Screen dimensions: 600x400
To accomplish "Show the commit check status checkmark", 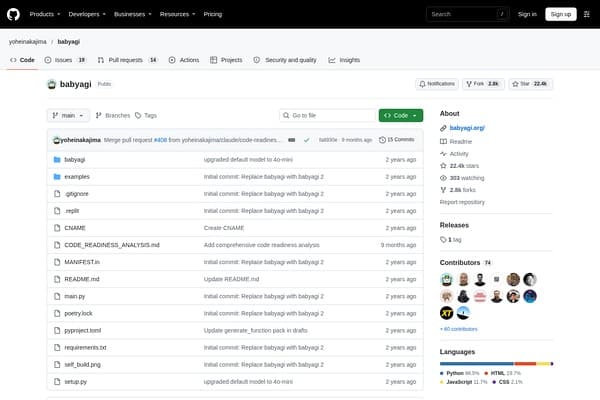I will pyautogui.click(x=307, y=140).
